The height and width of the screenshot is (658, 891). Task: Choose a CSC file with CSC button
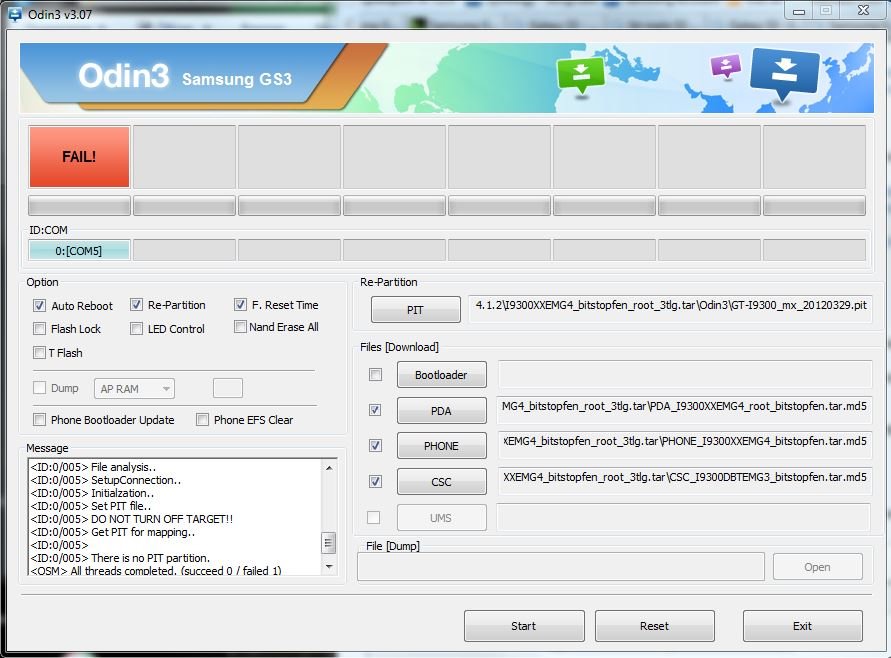pos(442,482)
